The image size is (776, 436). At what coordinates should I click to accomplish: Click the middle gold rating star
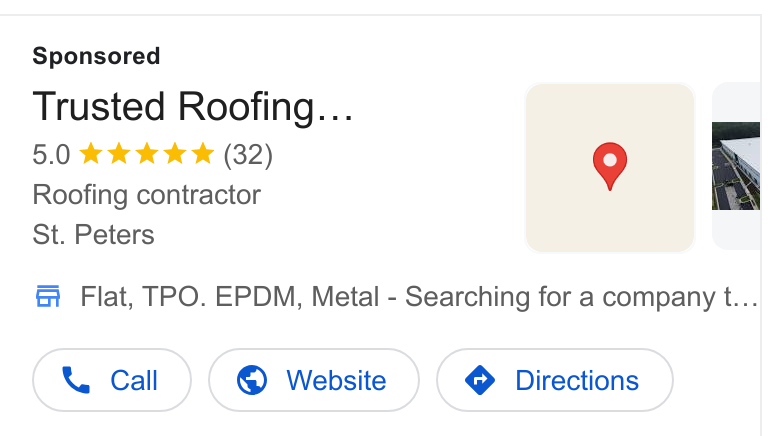coord(147,153)
